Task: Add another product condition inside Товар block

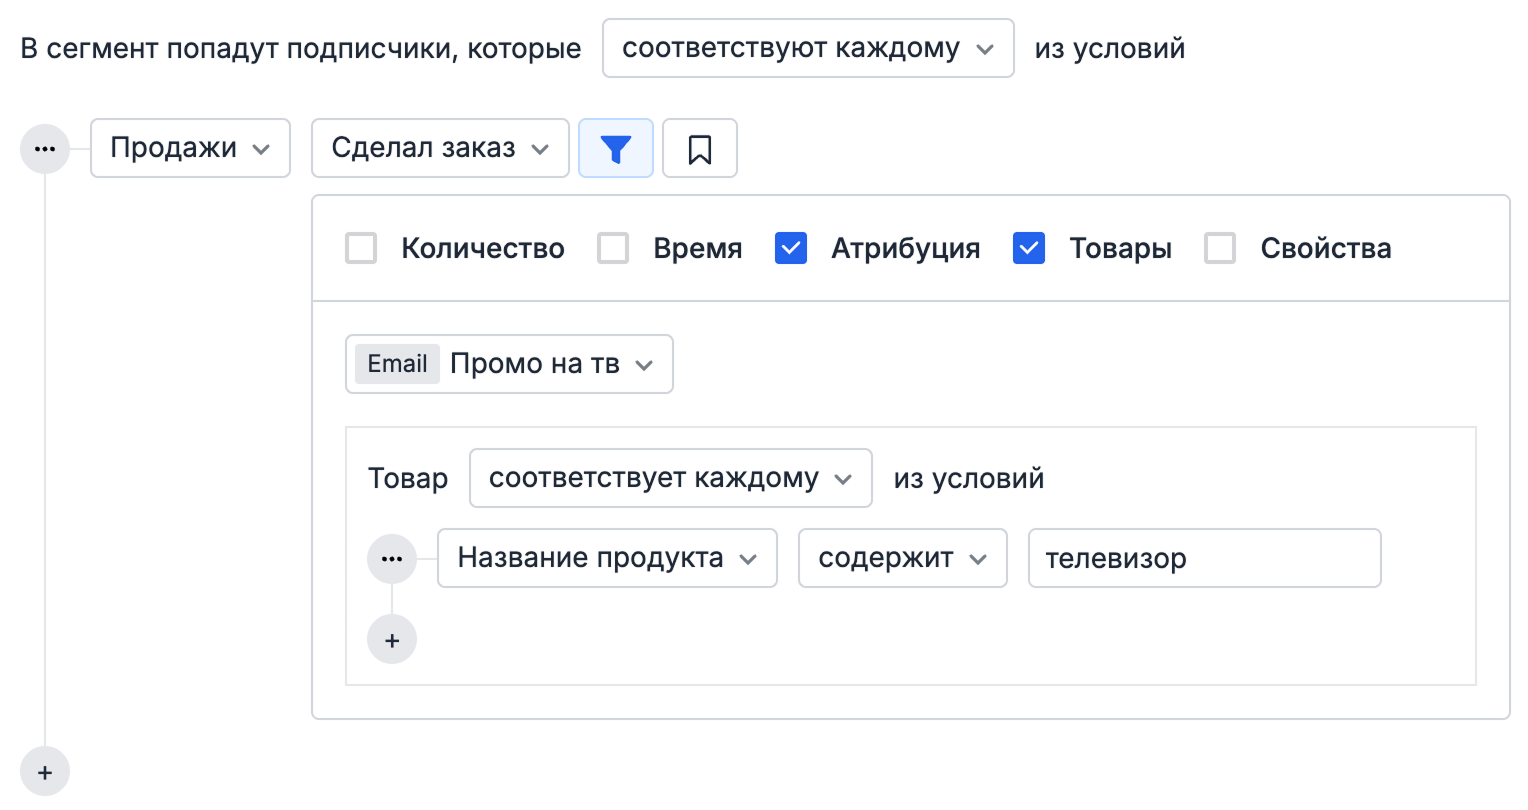Action: 392,639
